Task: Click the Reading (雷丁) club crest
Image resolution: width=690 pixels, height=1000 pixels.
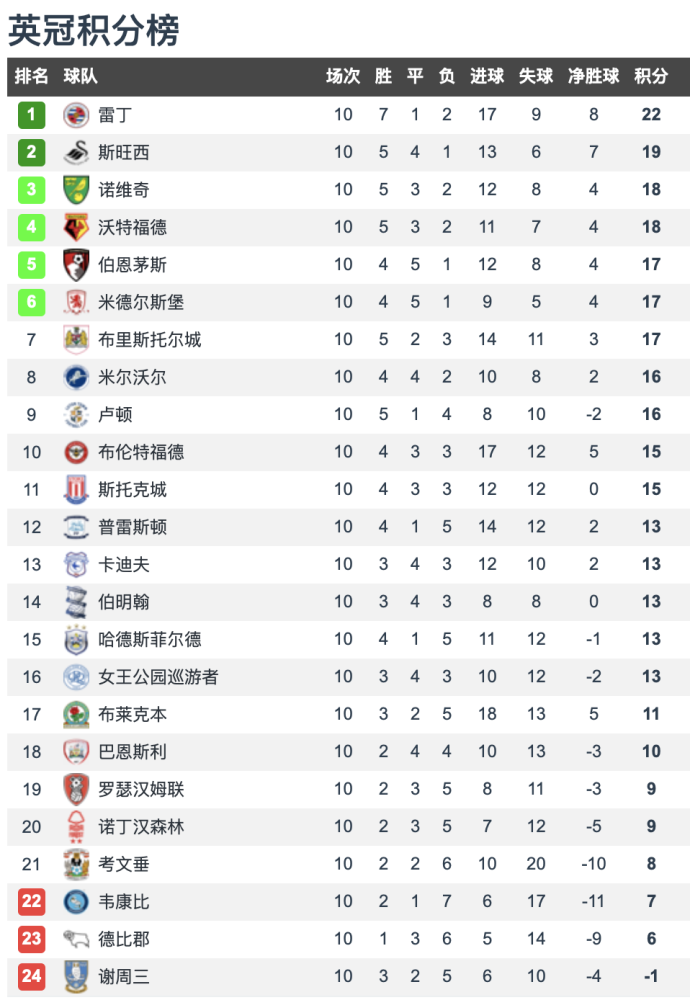Action: (76, 115)
